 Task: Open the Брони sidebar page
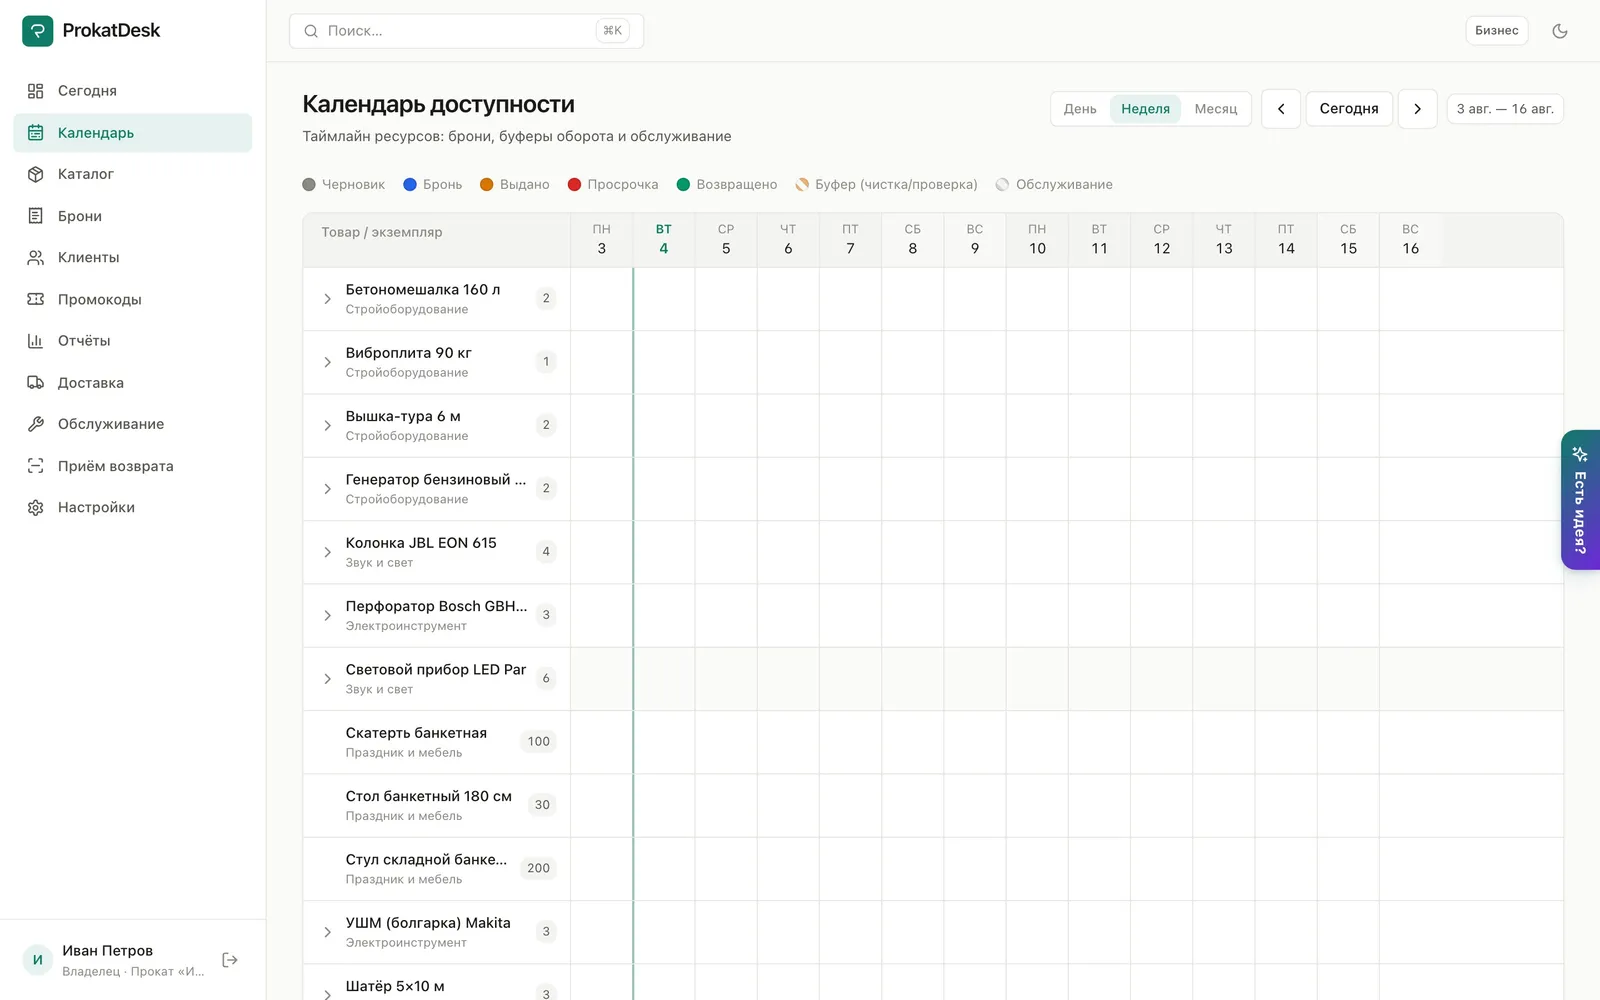click(x=133, y=216)
